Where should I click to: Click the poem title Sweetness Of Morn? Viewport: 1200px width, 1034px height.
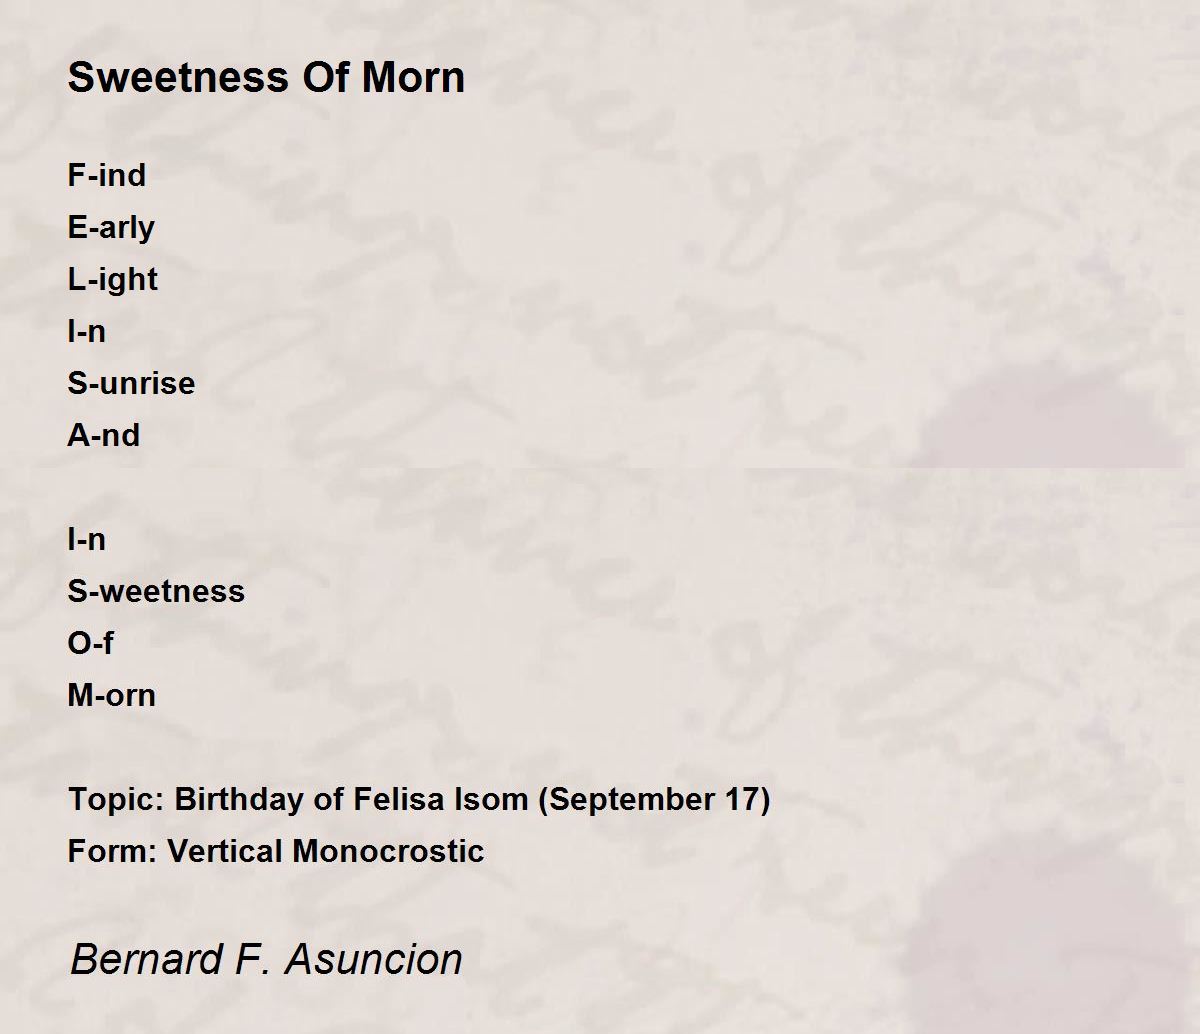(x=266, y=78)
